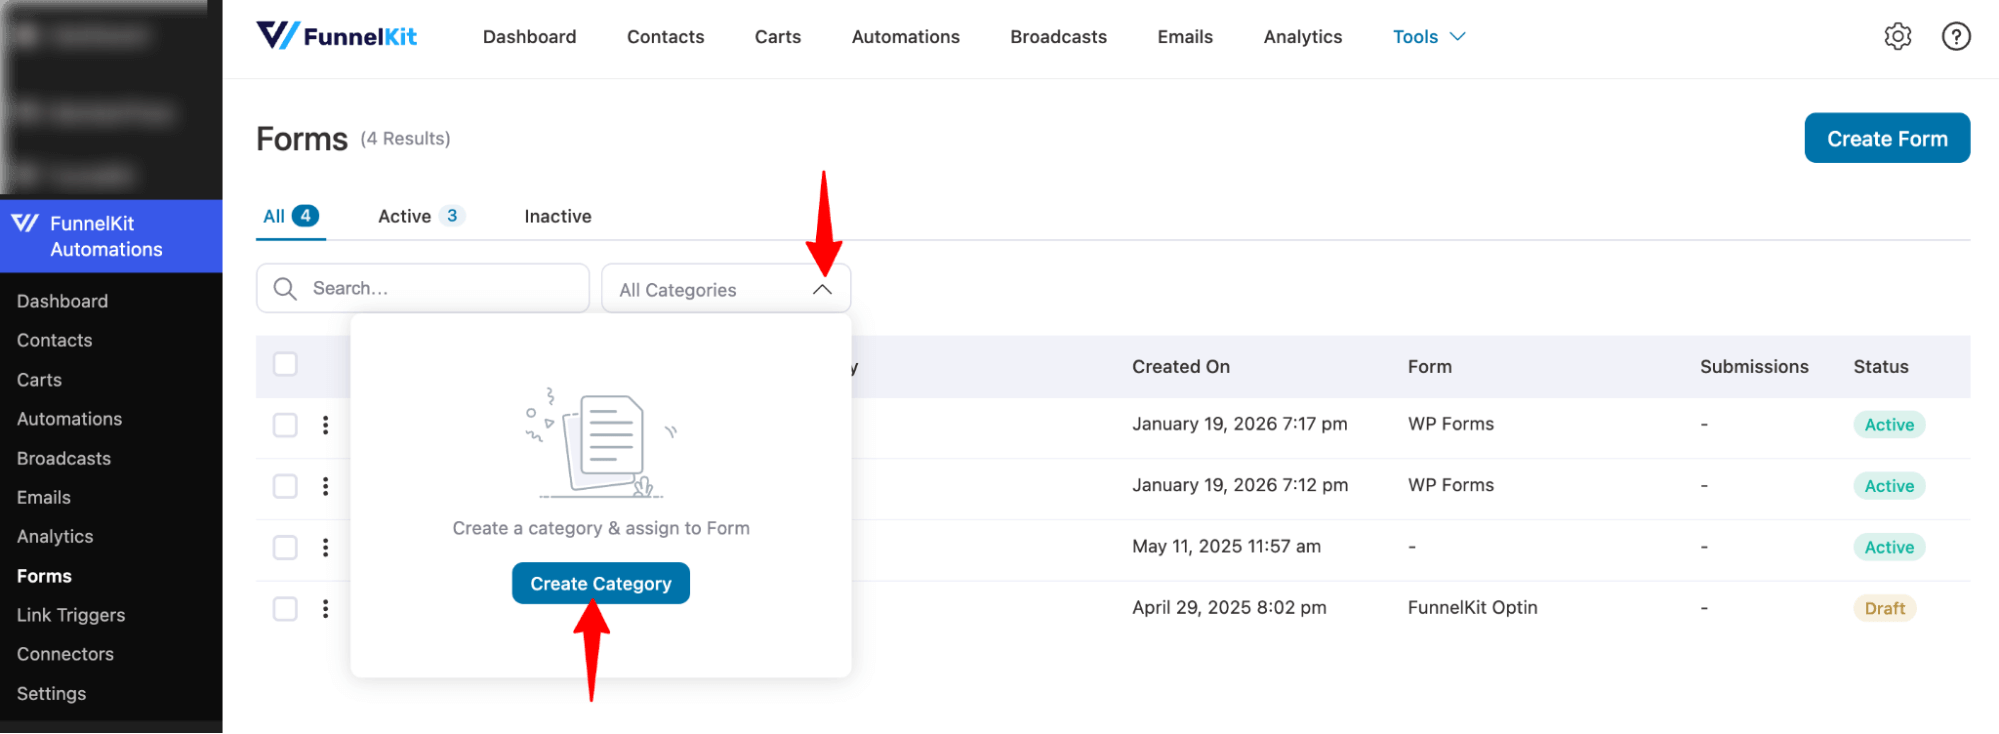
Task: Click the search magnifier icon
Action: (285, 289)
